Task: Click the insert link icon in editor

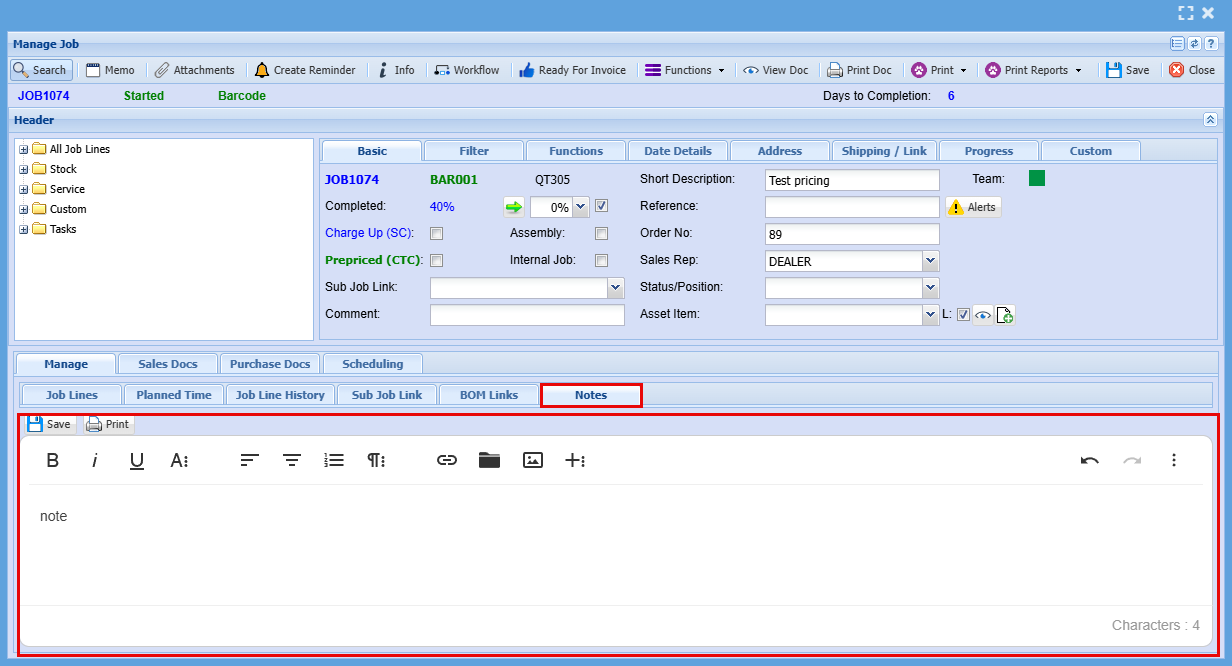Action: (x=447, y=460)
